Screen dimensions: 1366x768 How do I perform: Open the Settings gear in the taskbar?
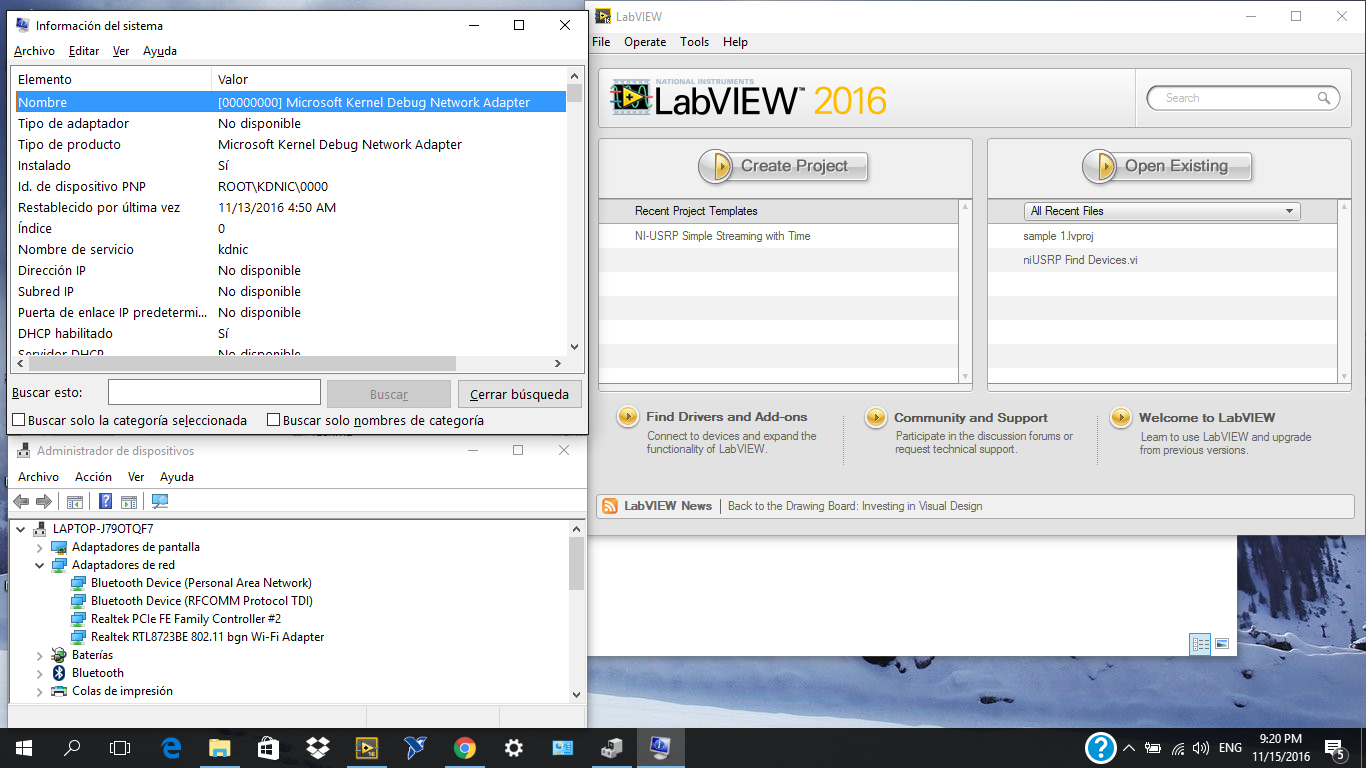coord(513,747)
